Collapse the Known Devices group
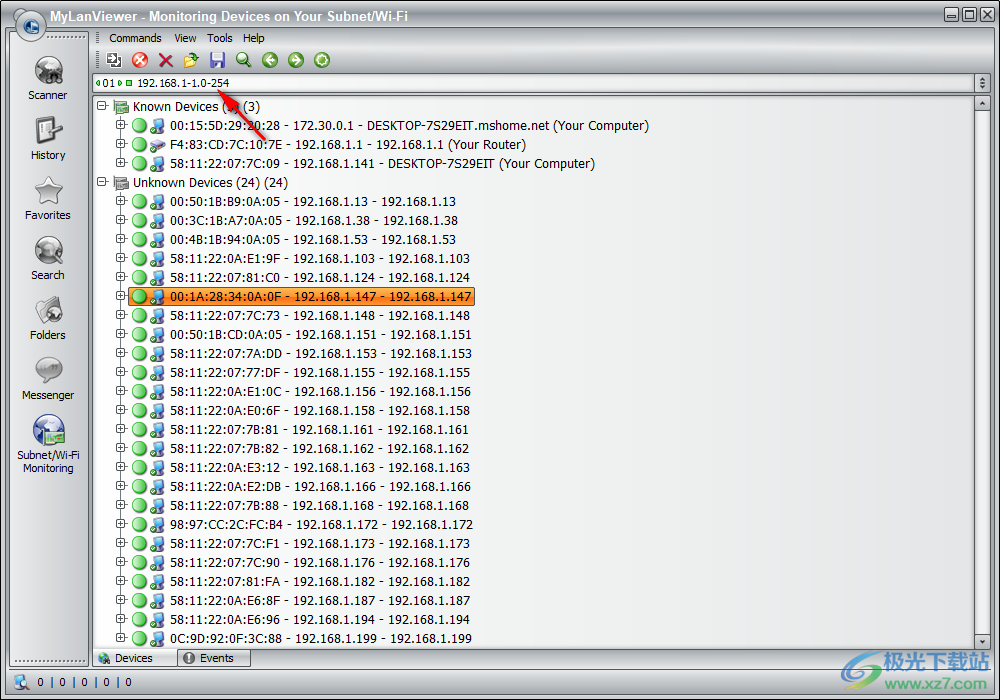 pyautogui.click(x=102, y=106)
